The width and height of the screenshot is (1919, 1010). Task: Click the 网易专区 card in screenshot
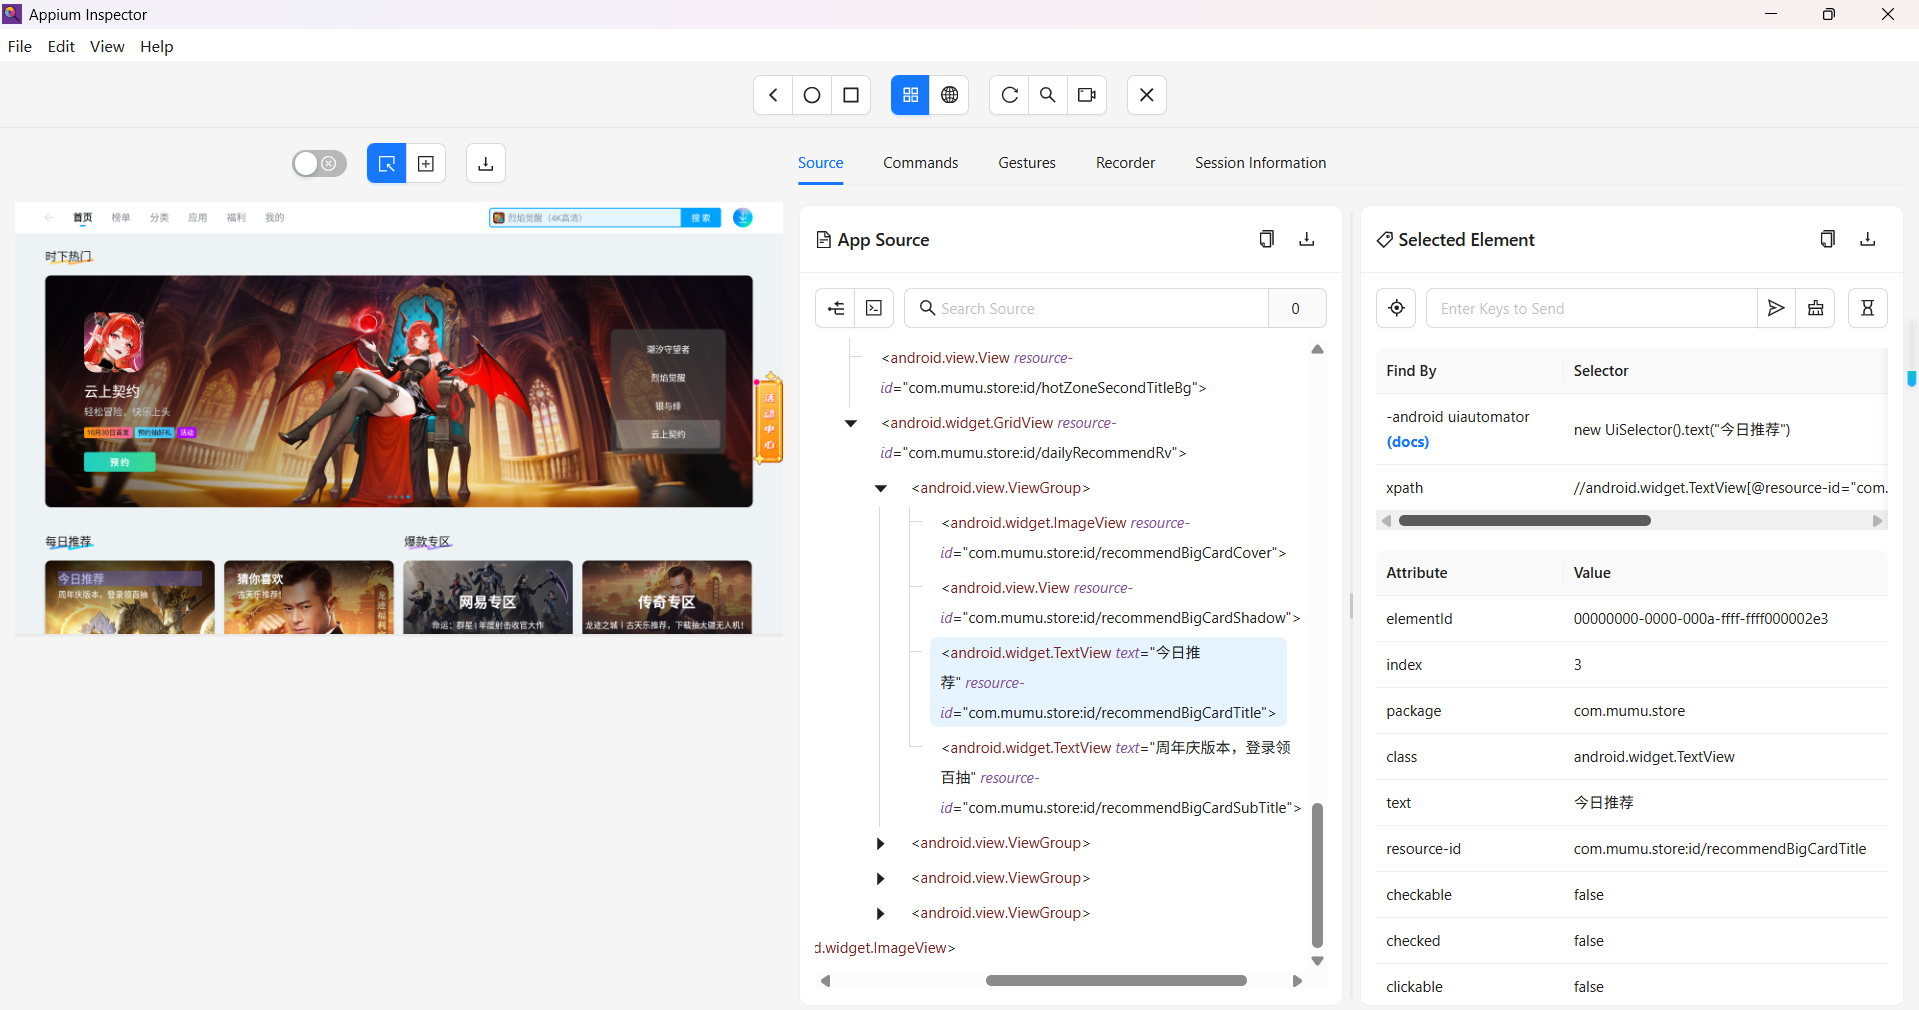(488, 597)
